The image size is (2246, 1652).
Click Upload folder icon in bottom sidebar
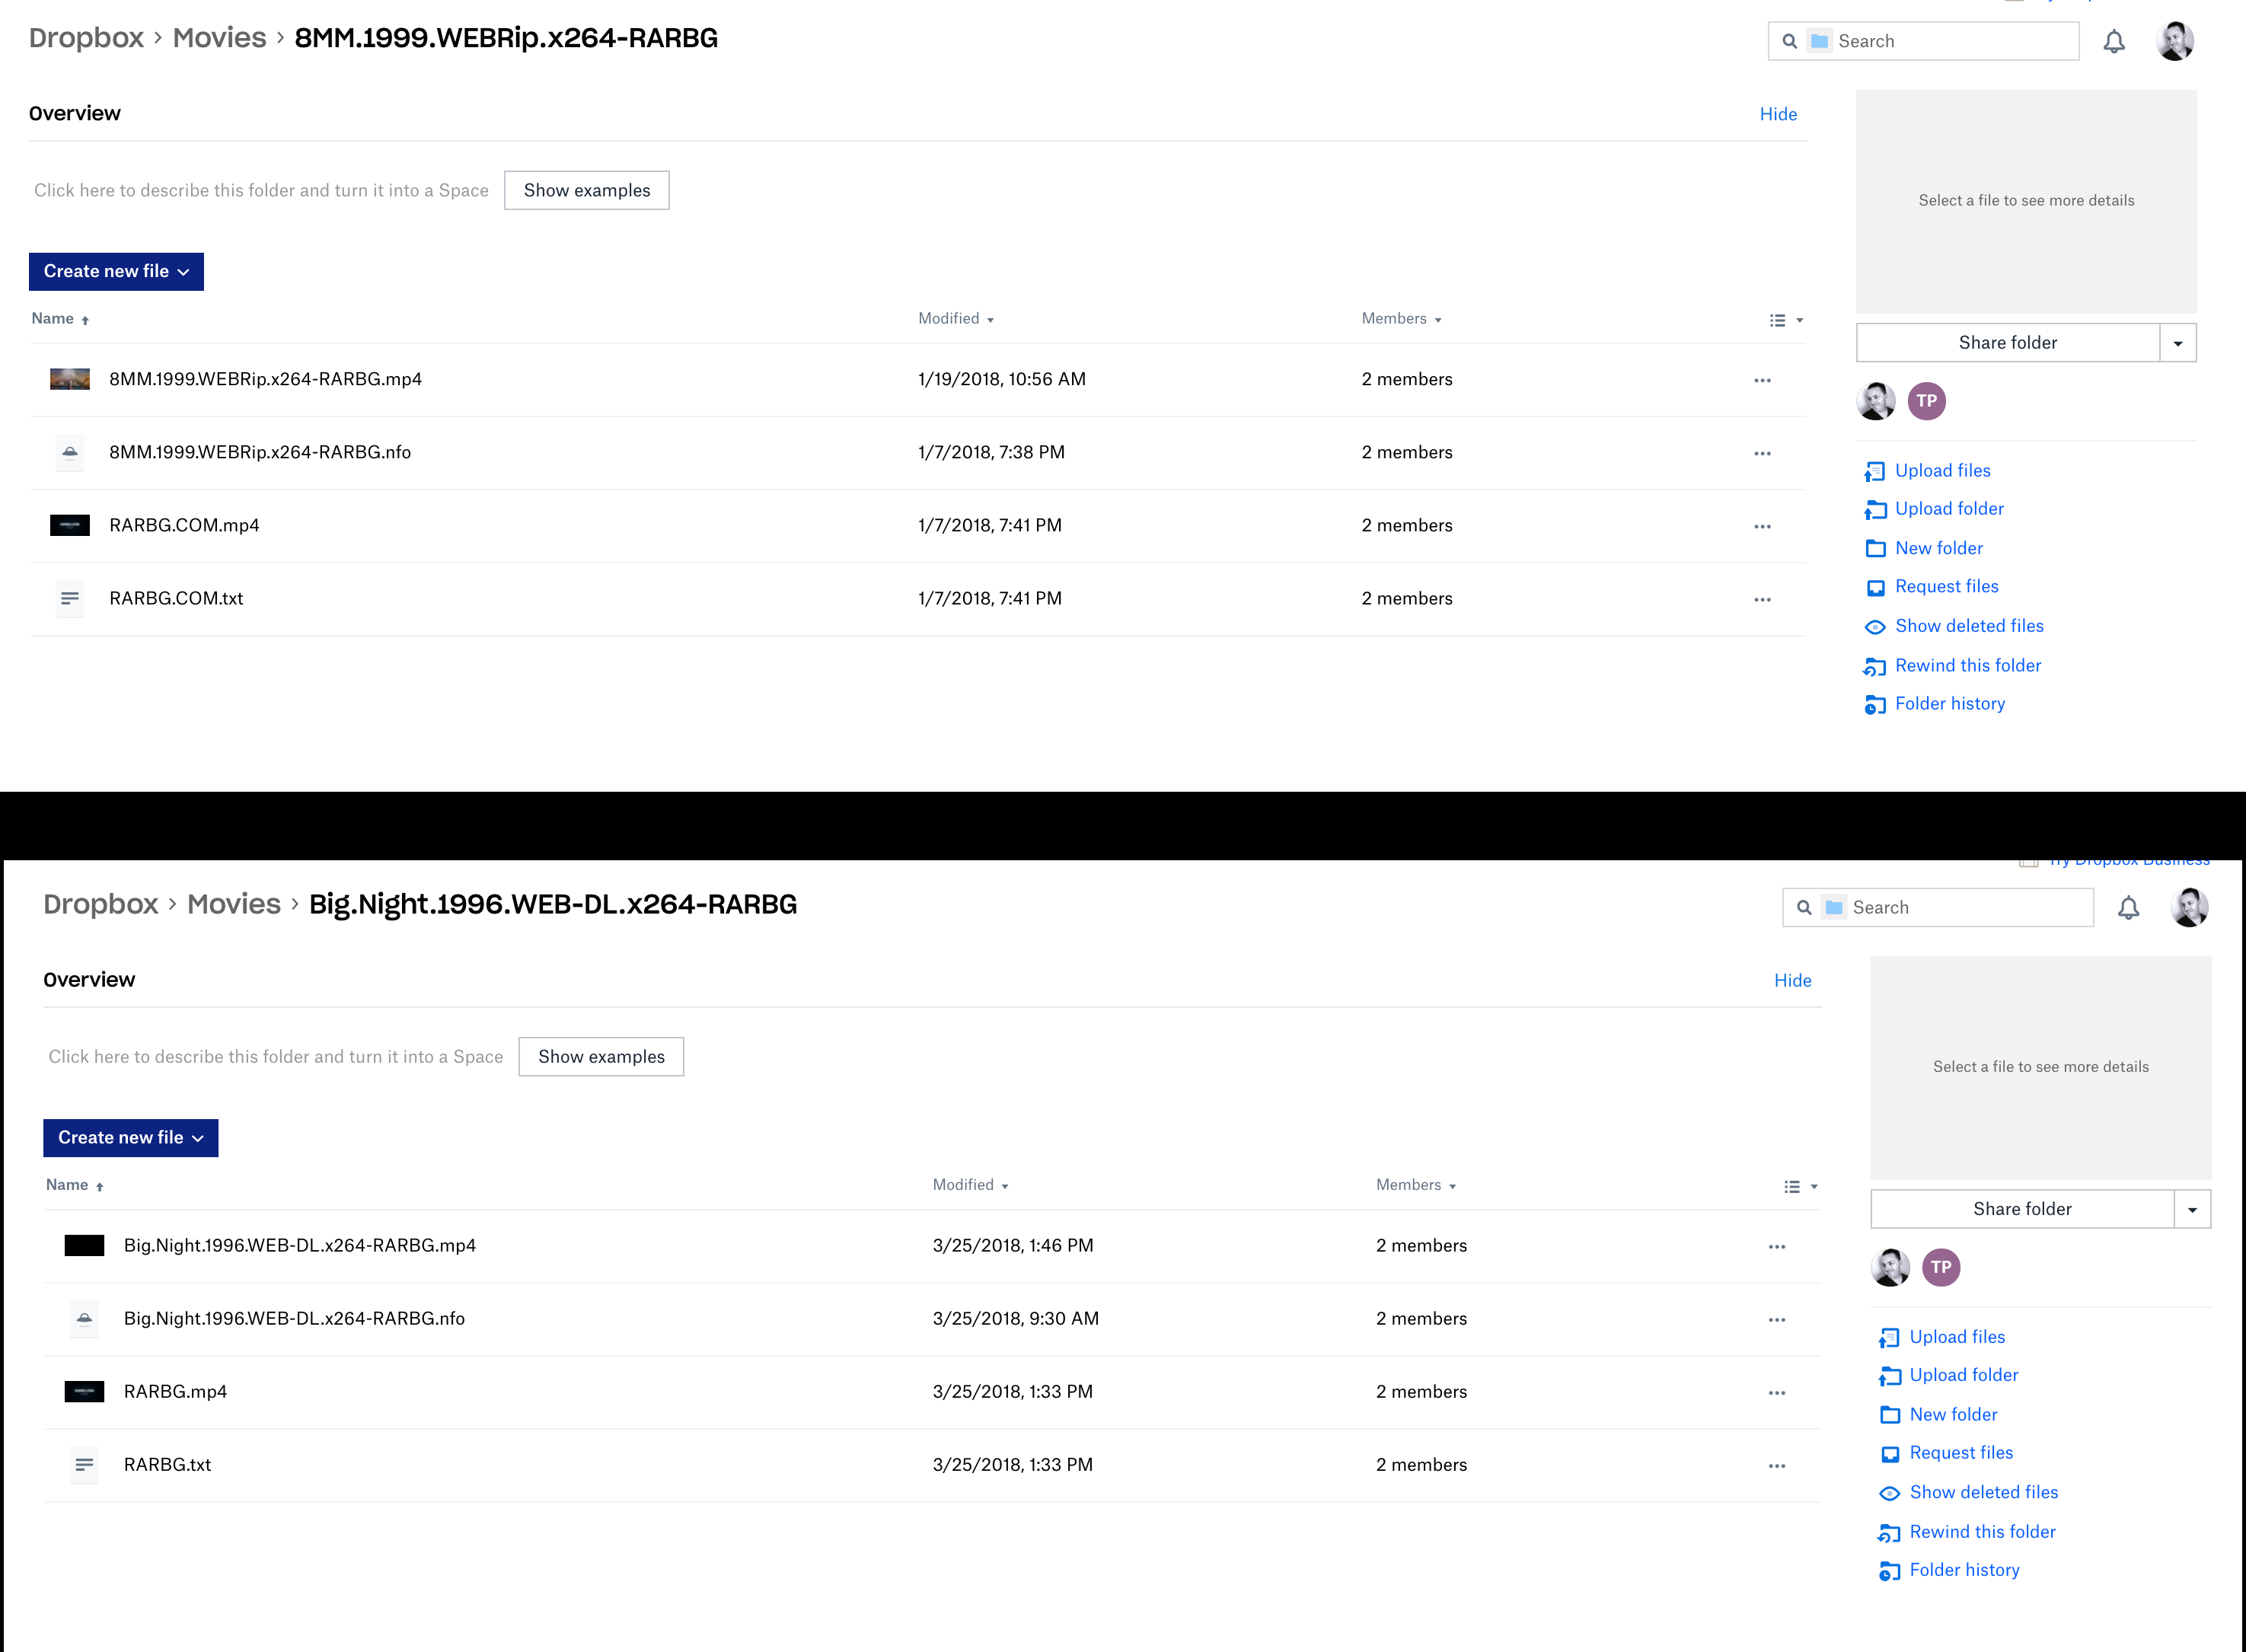pos(1889,1377)
